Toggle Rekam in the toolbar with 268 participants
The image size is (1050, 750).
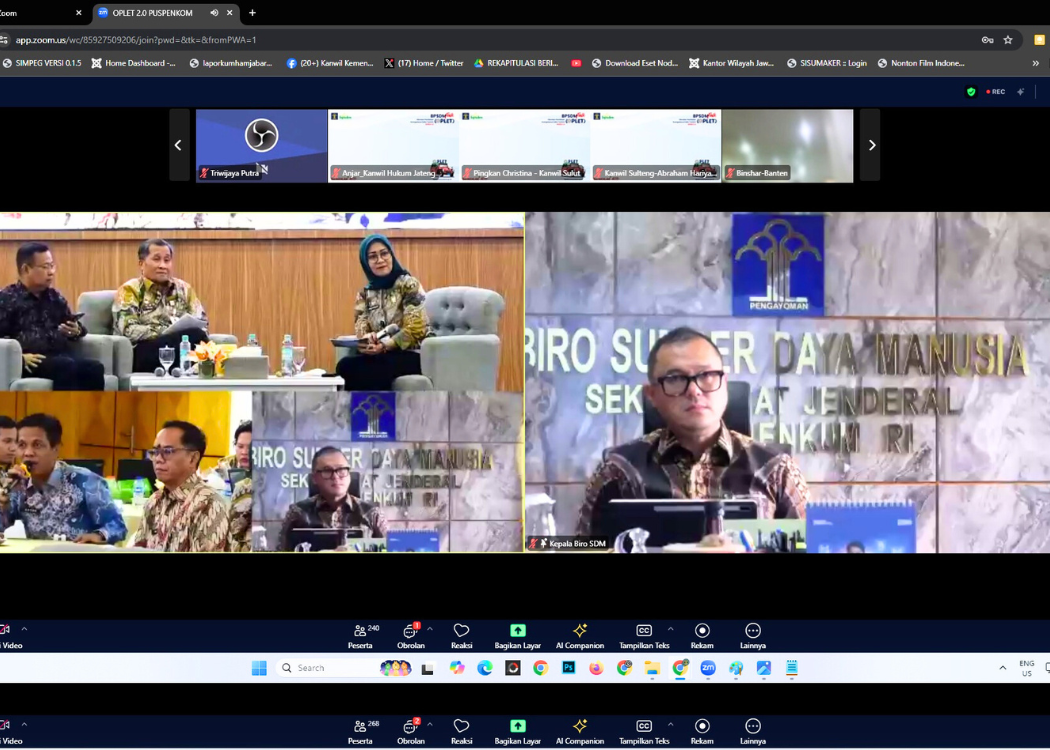pos(702,729)
